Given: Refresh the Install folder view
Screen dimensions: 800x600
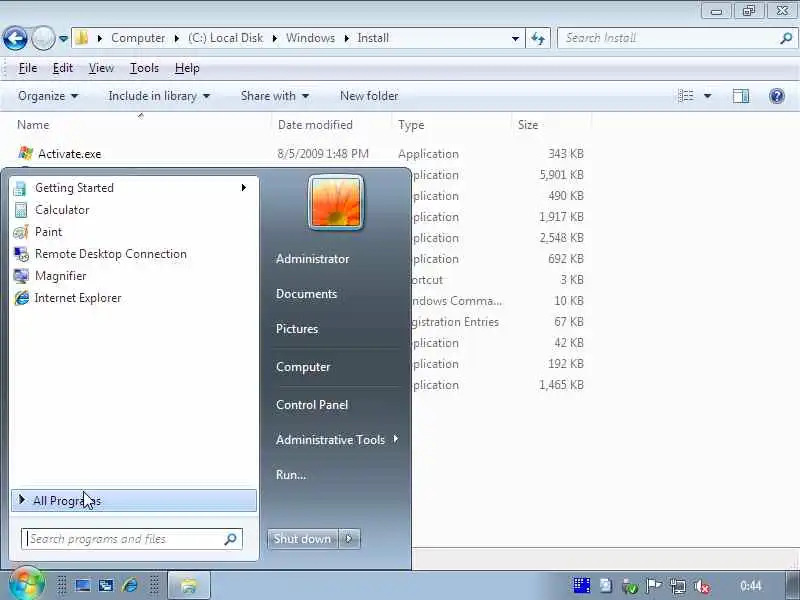Looking at the screenshot, I should tap(538, 38).
